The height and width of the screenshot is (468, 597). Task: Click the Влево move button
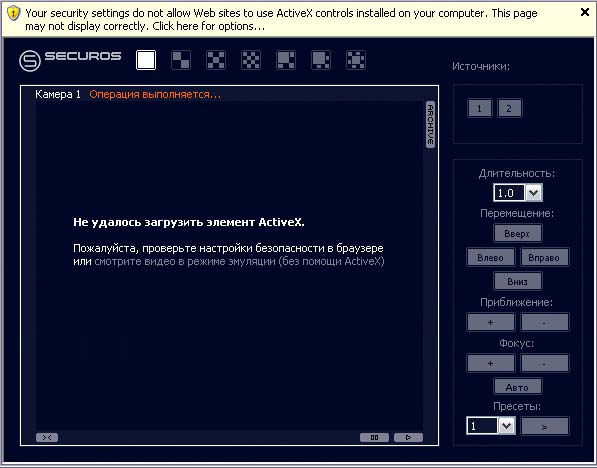[490, 257]
